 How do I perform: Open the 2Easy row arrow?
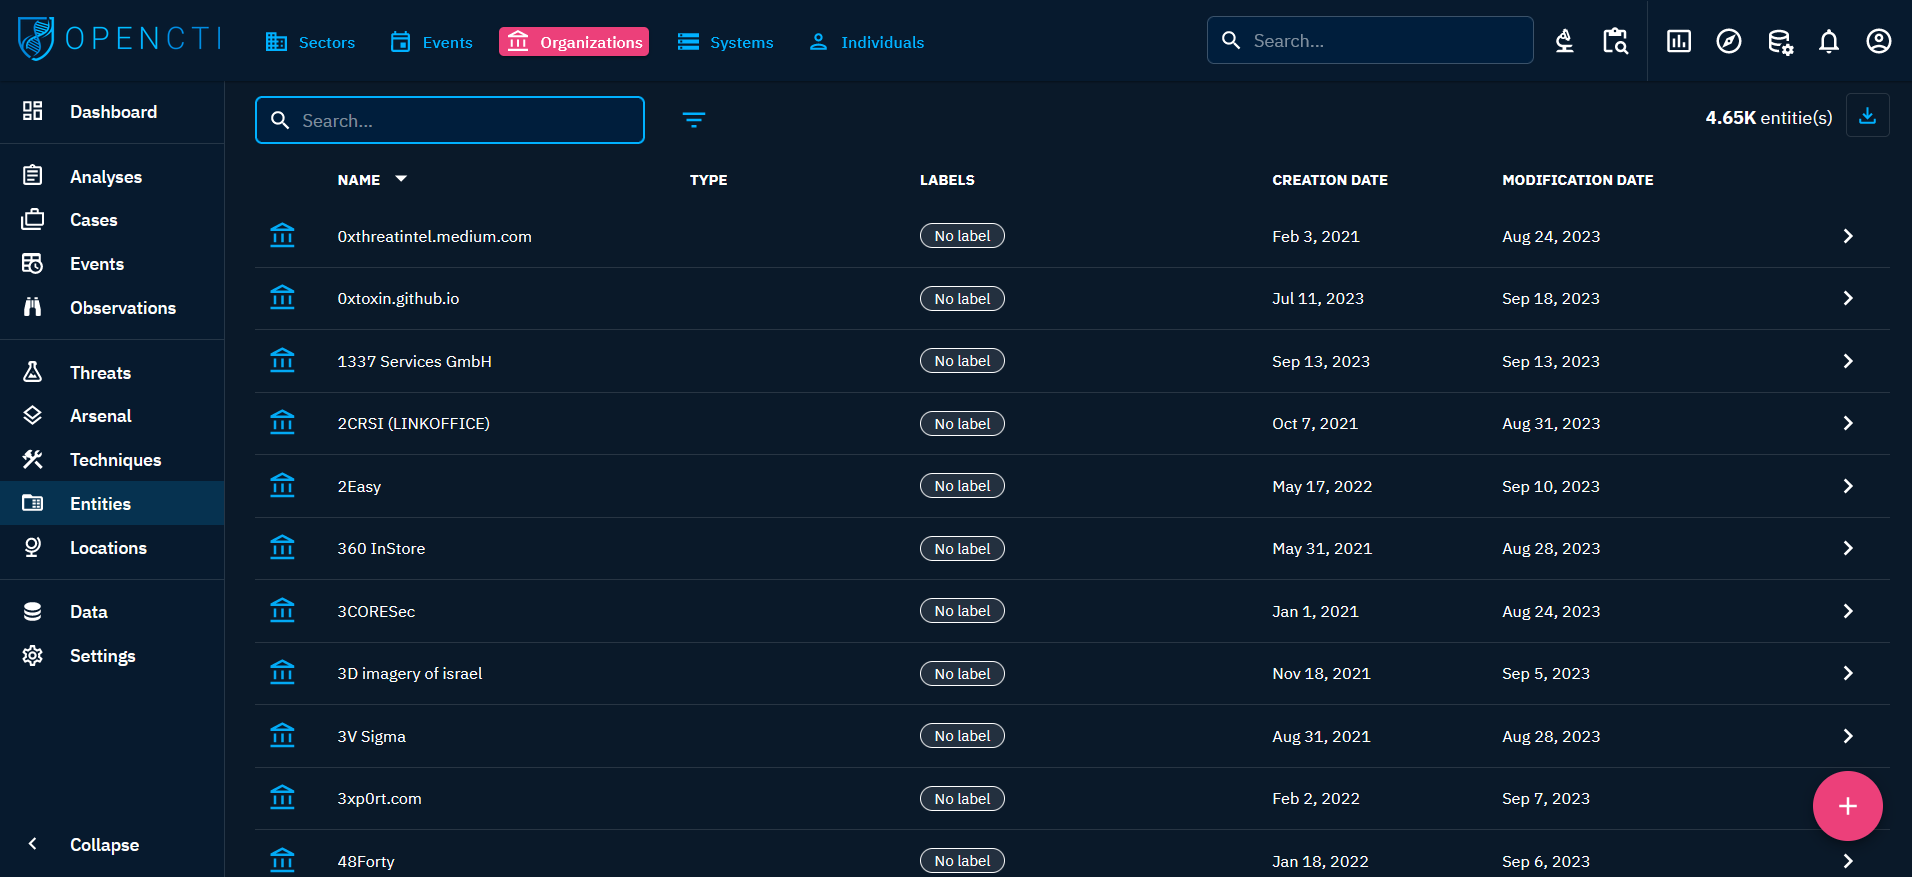pyautogui.click(x=1847, y=486)
